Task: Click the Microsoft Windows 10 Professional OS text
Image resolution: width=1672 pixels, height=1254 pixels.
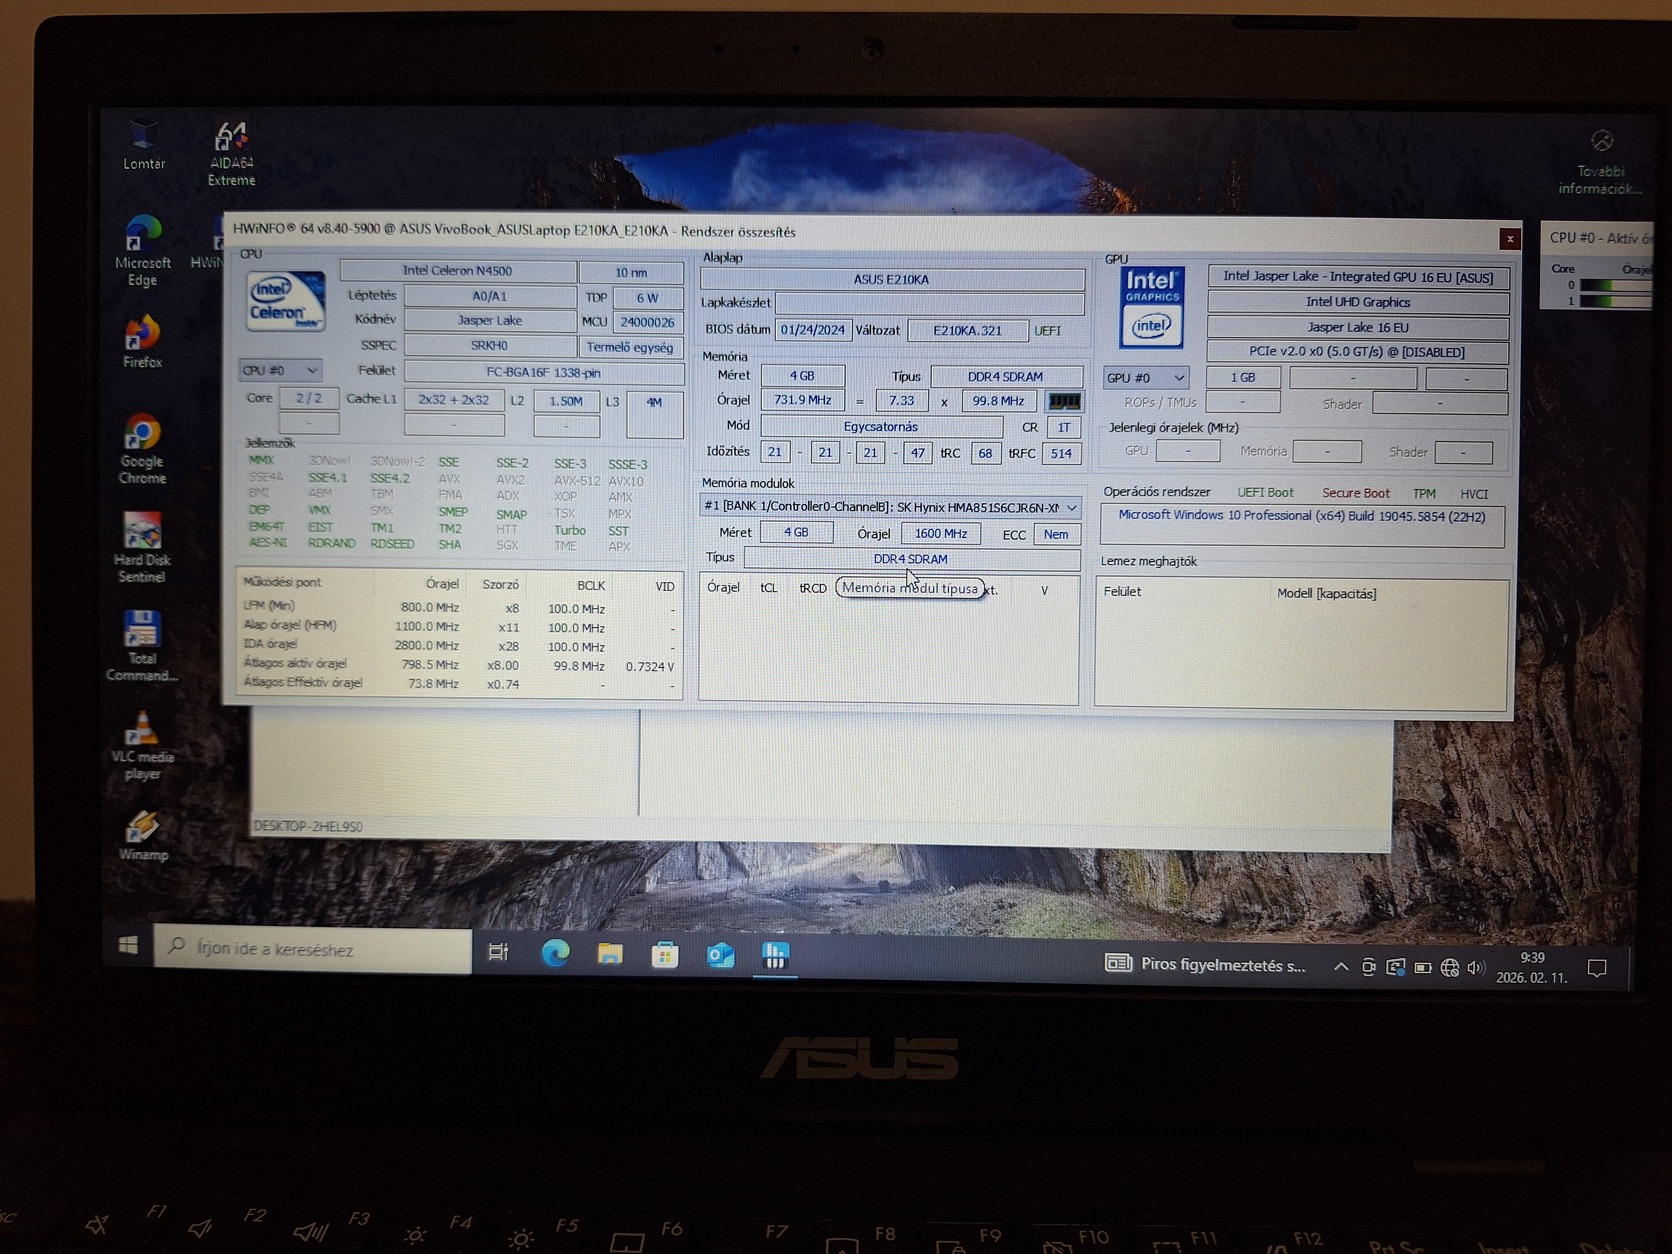Action: point(1301,516)
